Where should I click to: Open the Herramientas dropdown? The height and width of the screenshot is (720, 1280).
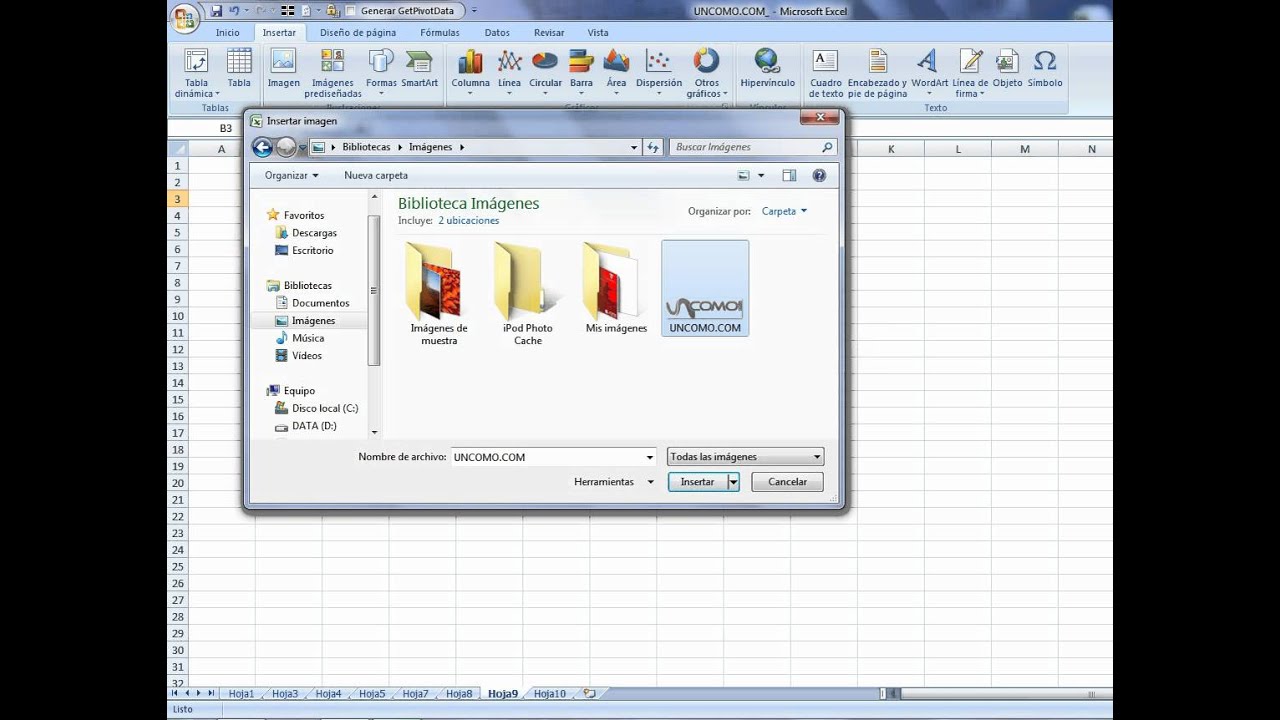point(613,482)
